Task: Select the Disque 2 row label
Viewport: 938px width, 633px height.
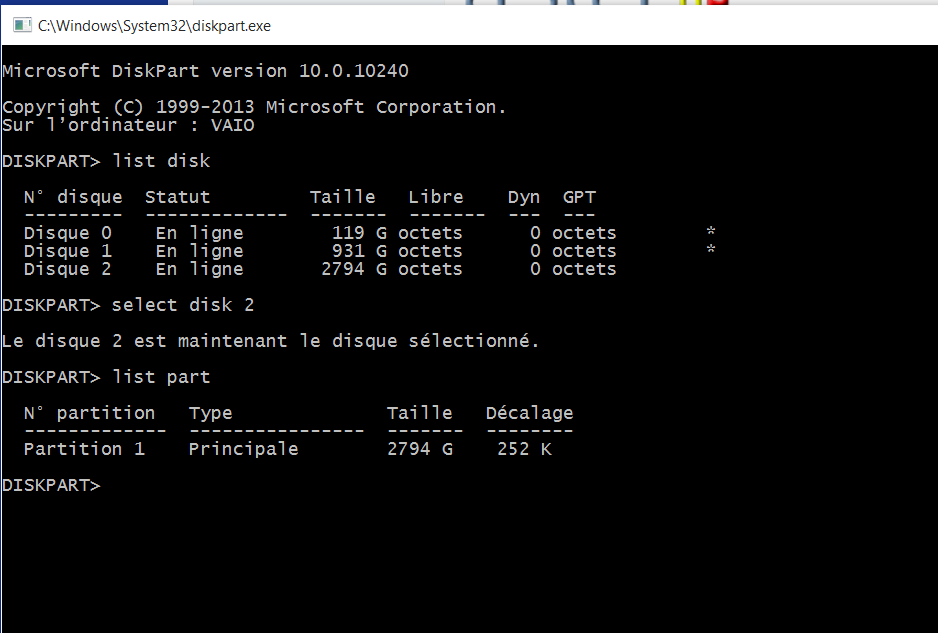Action: (x=67, y=269)
